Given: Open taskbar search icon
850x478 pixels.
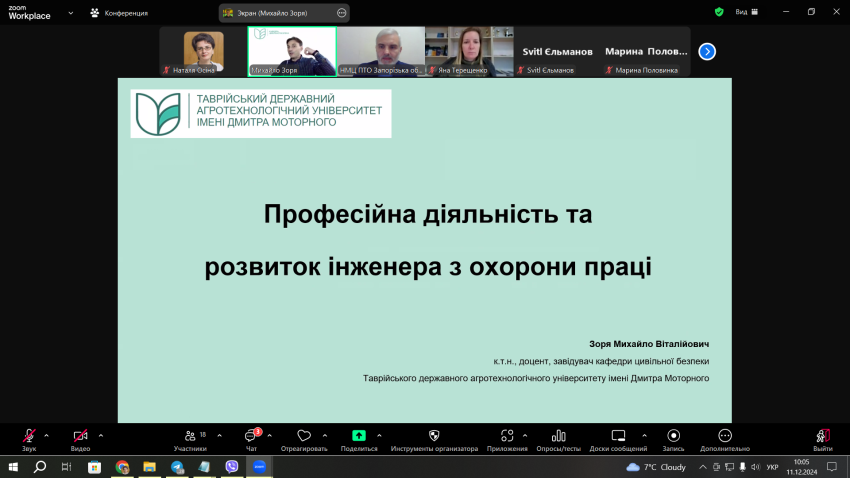Looking at the screenshot, I should [x=40, y=467].
